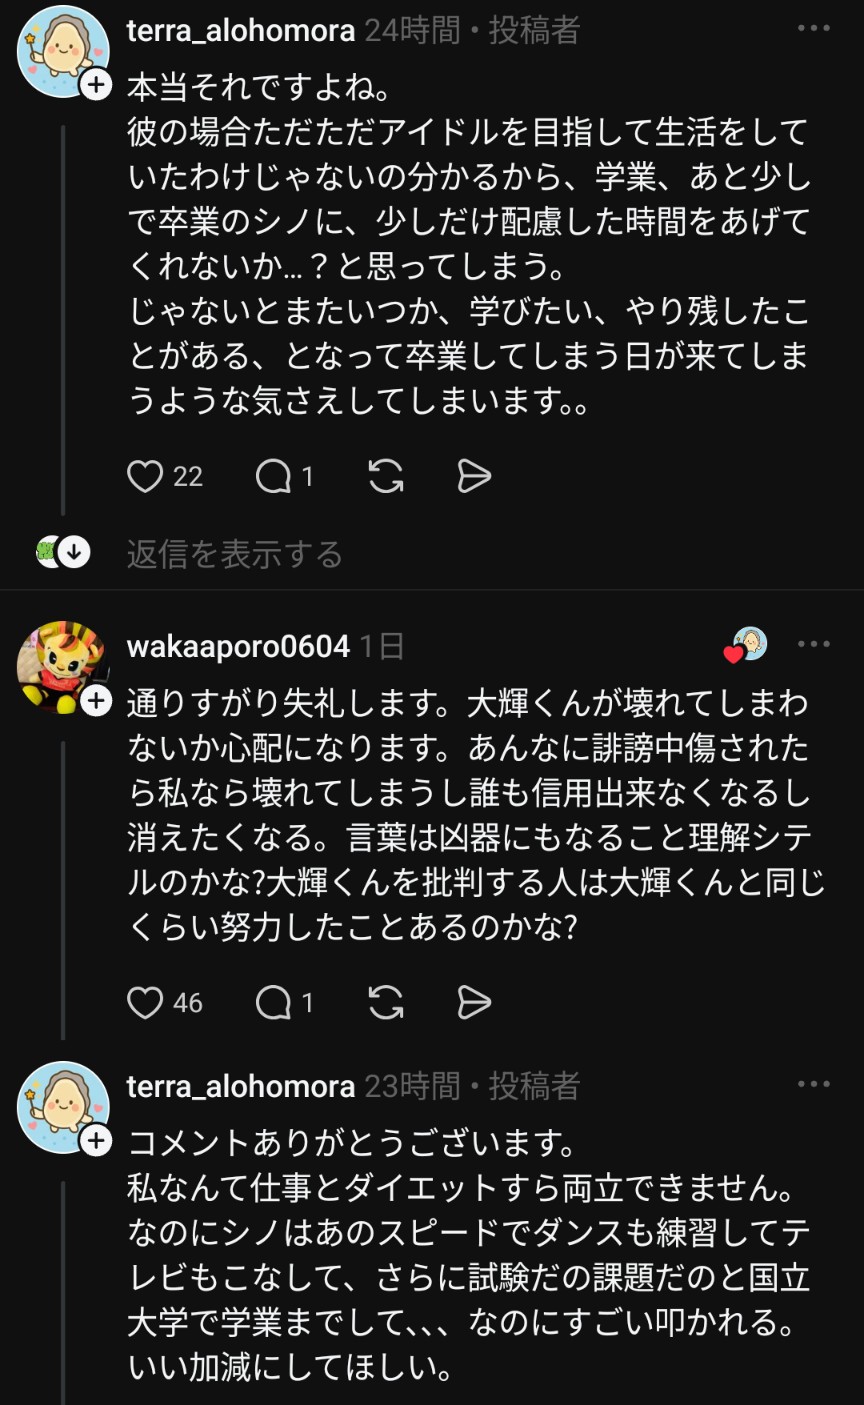Open replies on the comment with 22 likes
864x1405 pixels.
[273, 477]
